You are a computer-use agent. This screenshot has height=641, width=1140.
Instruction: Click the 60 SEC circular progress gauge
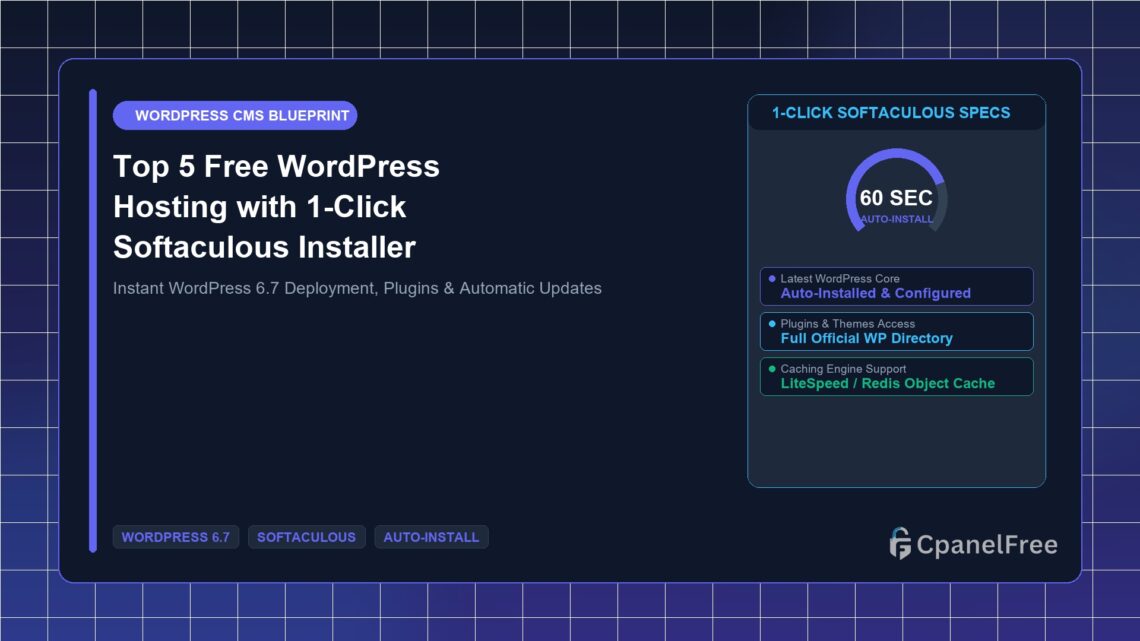(896, 192)
